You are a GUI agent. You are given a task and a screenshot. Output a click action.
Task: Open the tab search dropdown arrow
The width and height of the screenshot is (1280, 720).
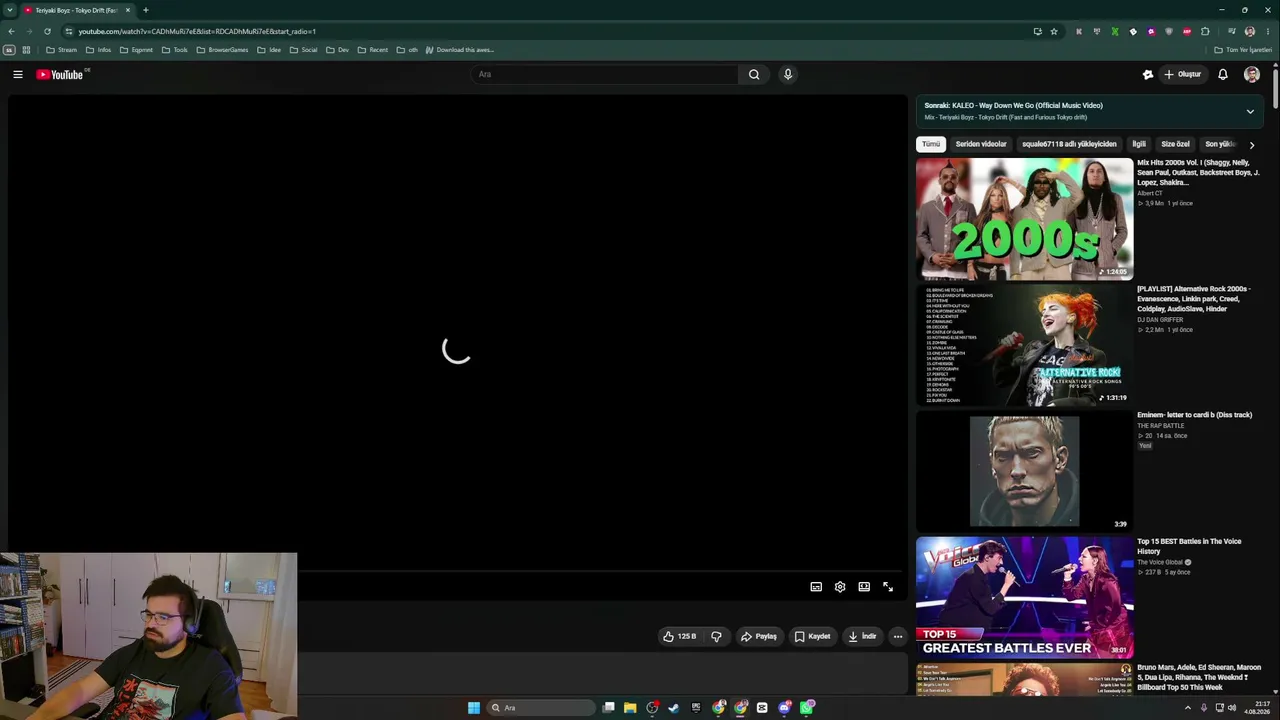click(10, 10)
